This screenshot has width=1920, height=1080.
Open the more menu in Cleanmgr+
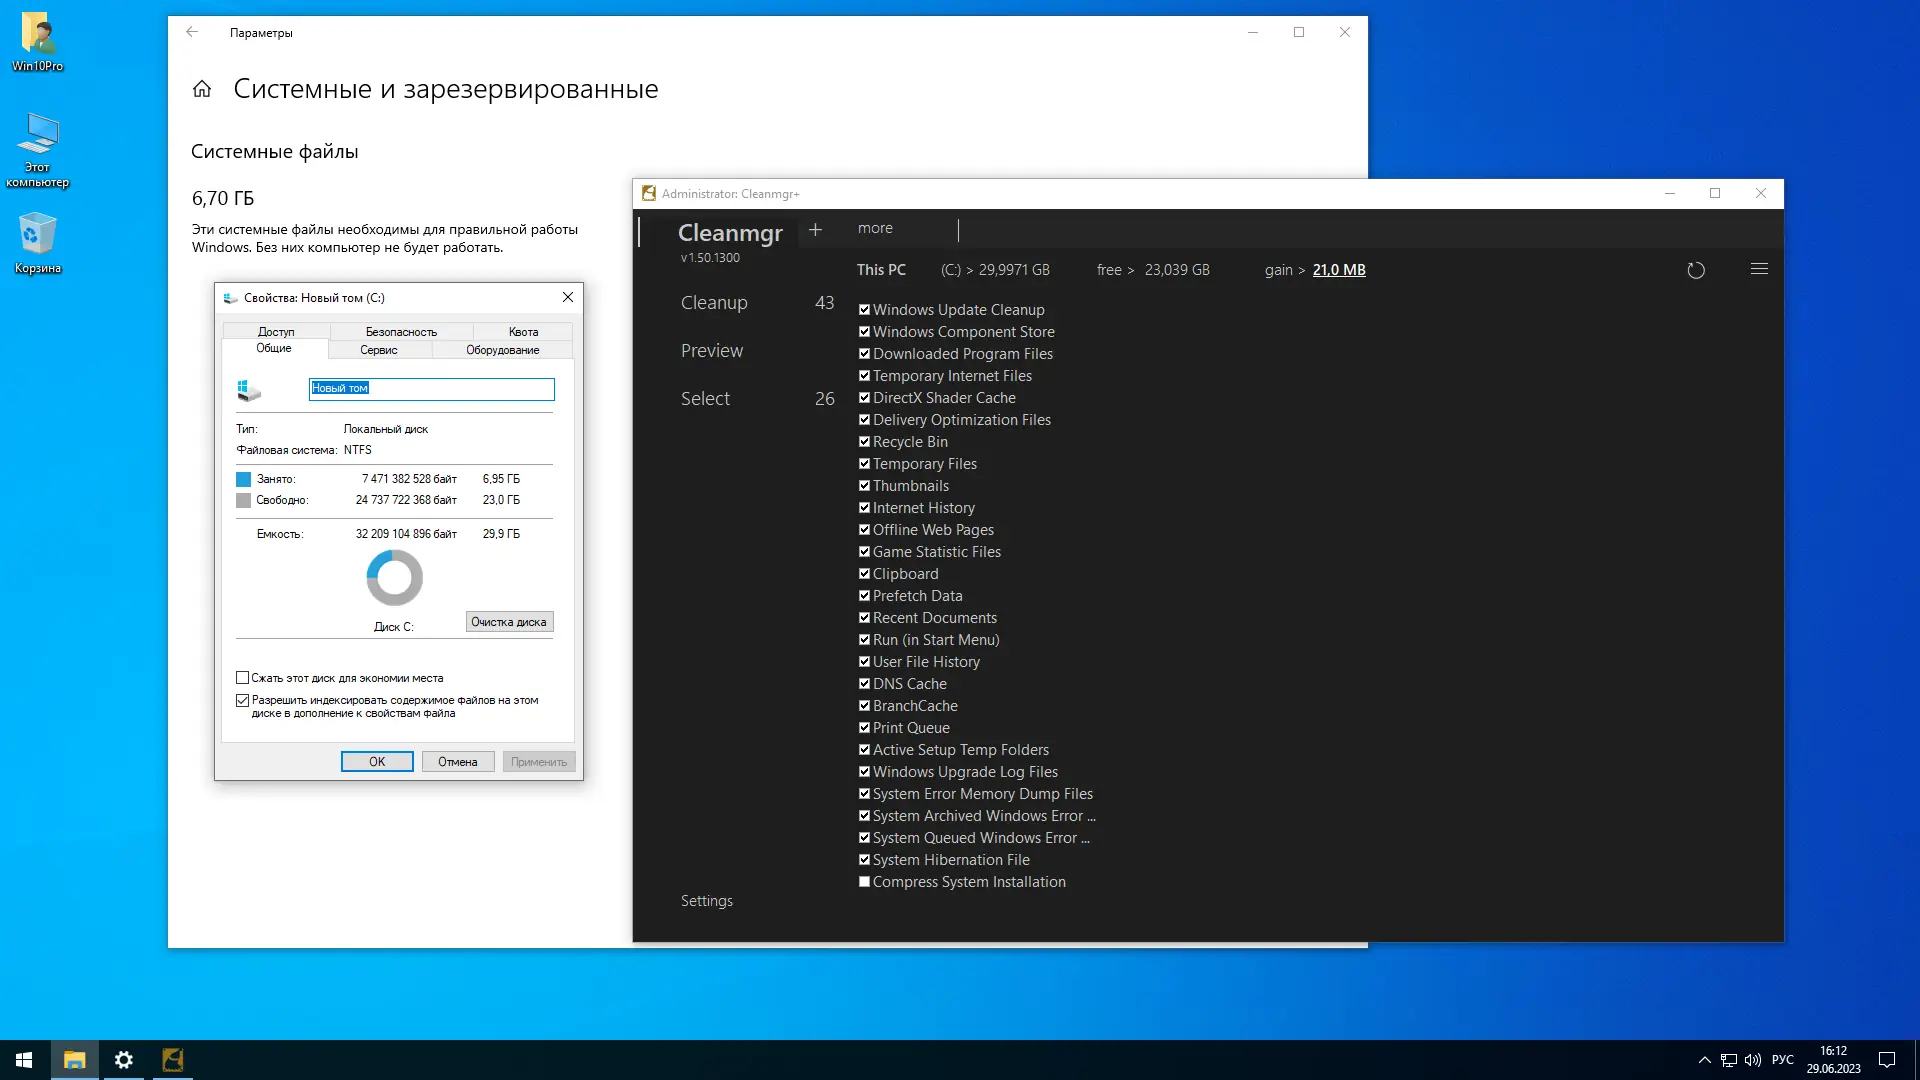[x=875, y=228]
